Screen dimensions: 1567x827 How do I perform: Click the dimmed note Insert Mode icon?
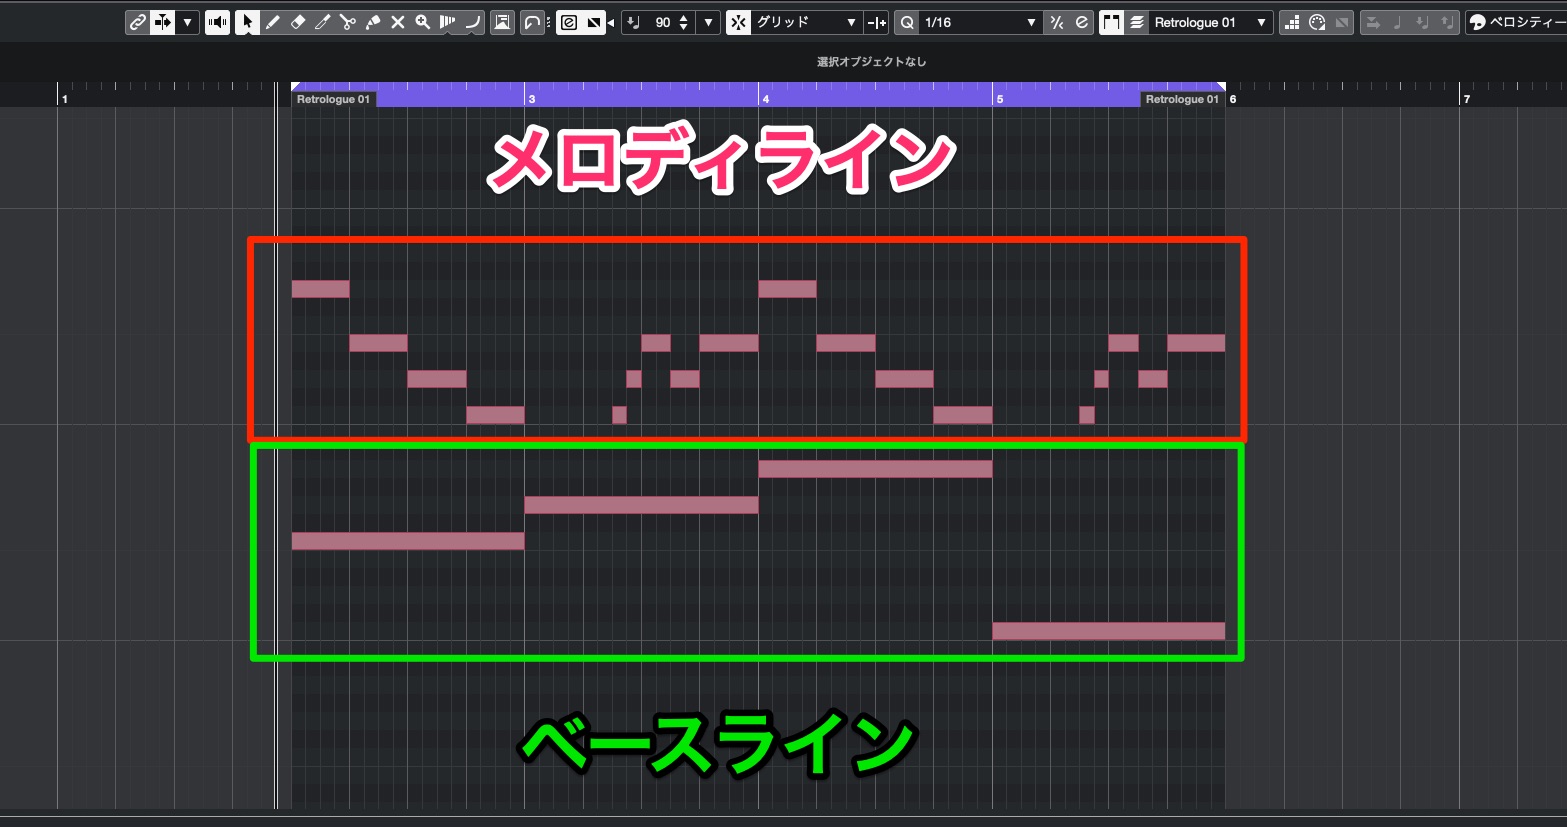1398,22
